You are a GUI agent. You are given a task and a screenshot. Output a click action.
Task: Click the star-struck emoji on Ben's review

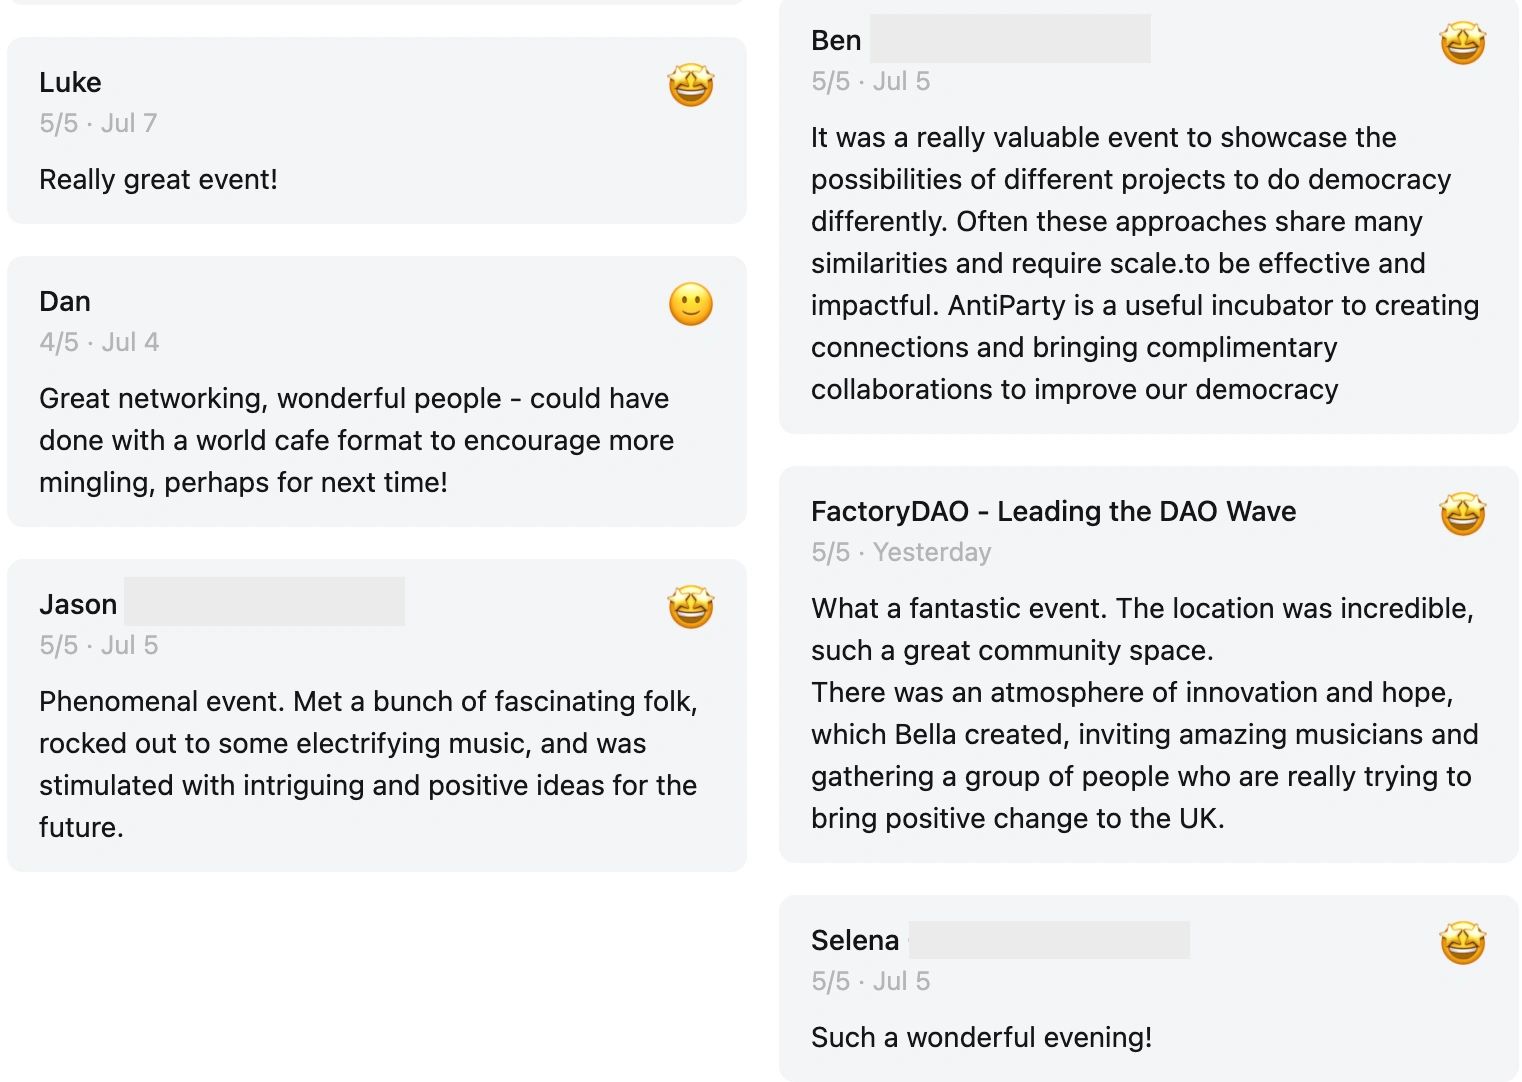[1462, 43]
